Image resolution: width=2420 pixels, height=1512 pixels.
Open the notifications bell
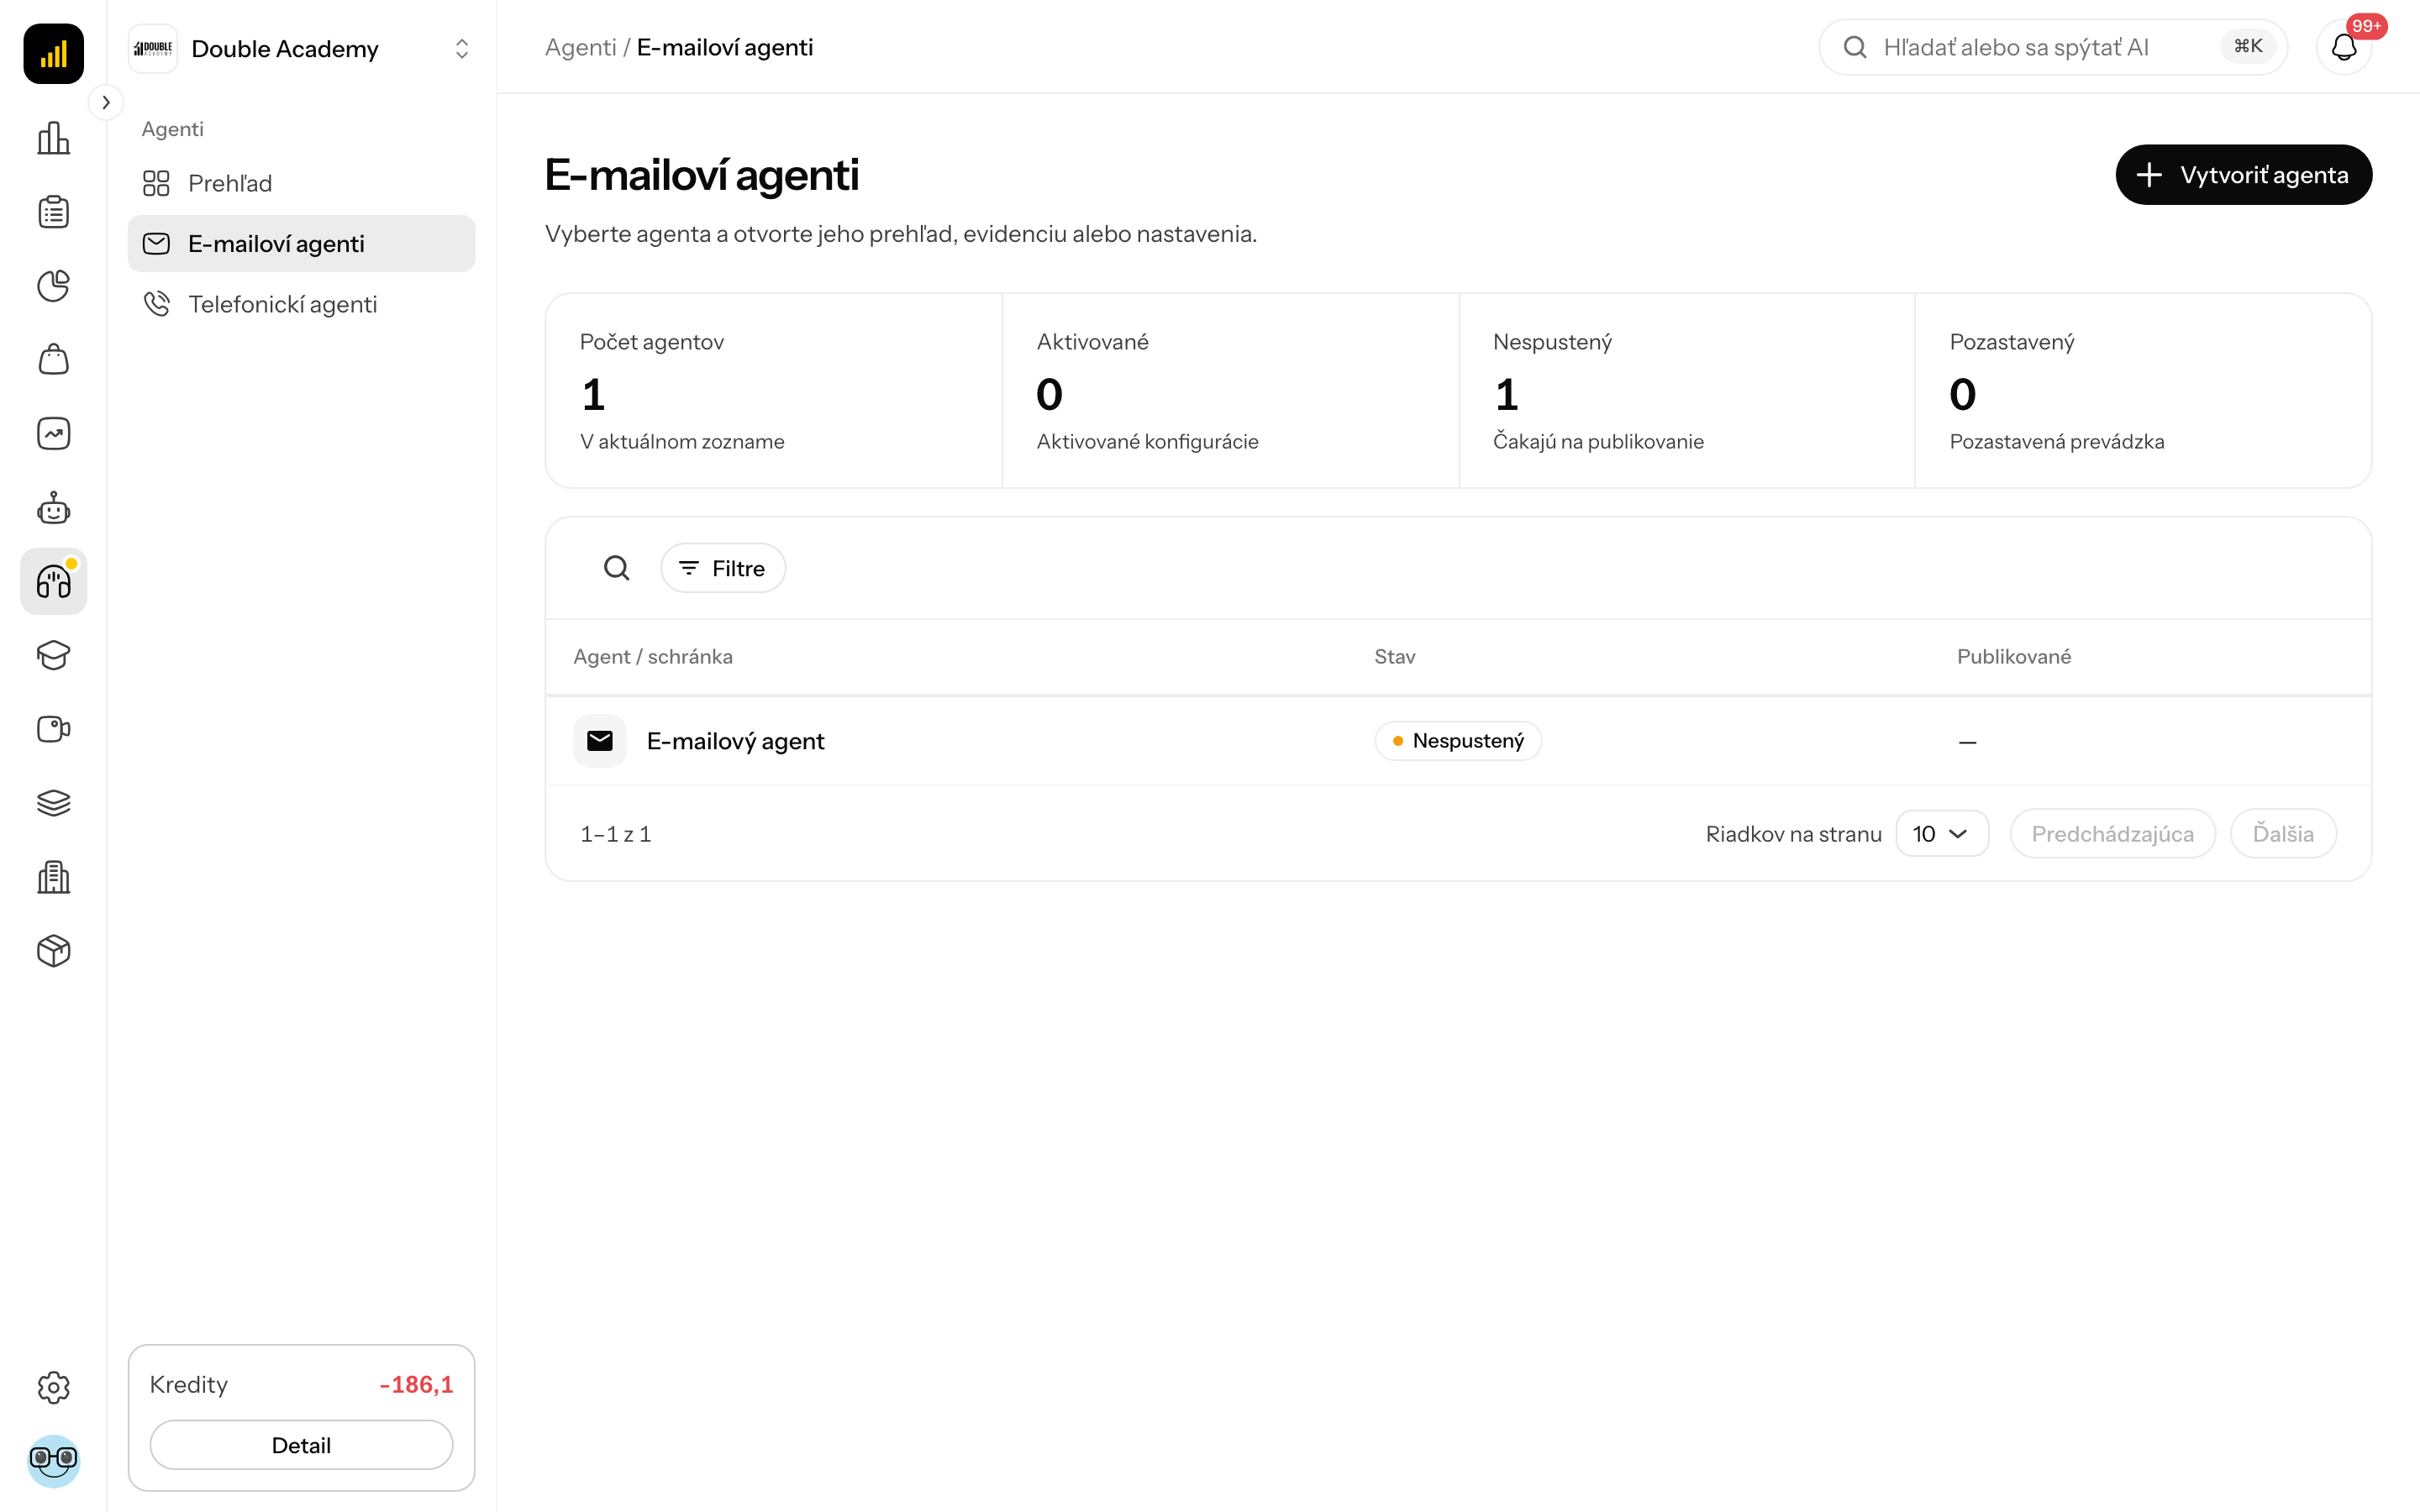2344,47
